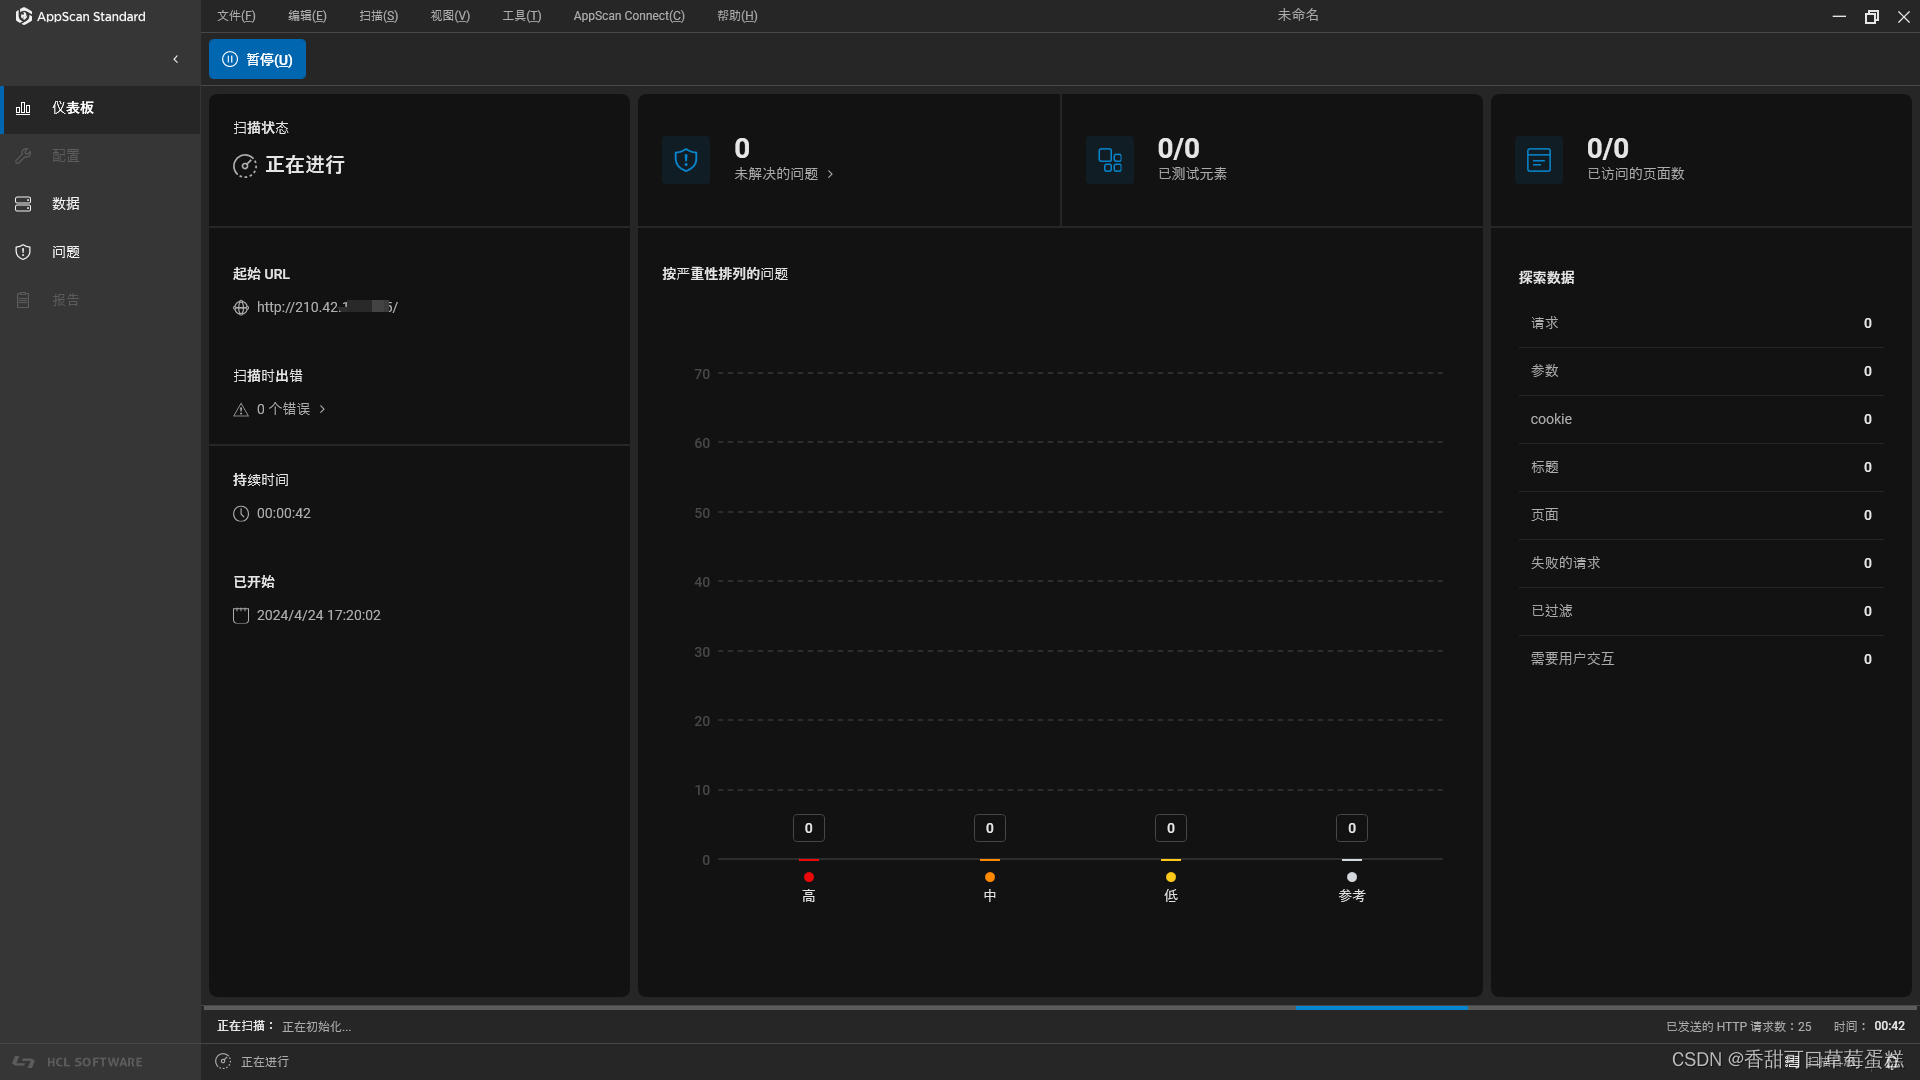
Task: Click the Issues shield icon in sidebar
Action: coord(23,252)
